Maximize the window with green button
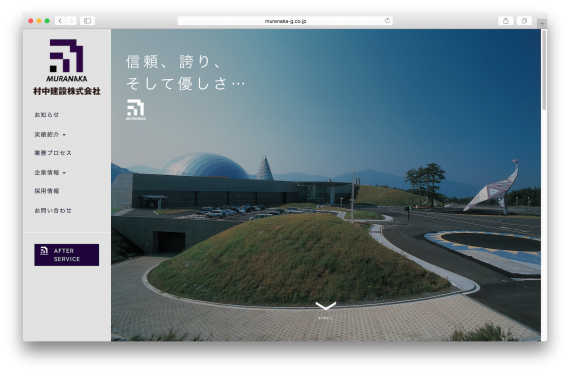This screenshot has width=570, height=374. tap(47, 21)
